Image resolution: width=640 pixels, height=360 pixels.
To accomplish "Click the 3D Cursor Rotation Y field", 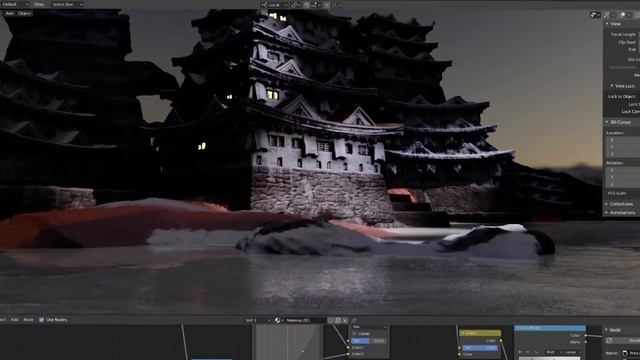I will (x=623, y=177).
